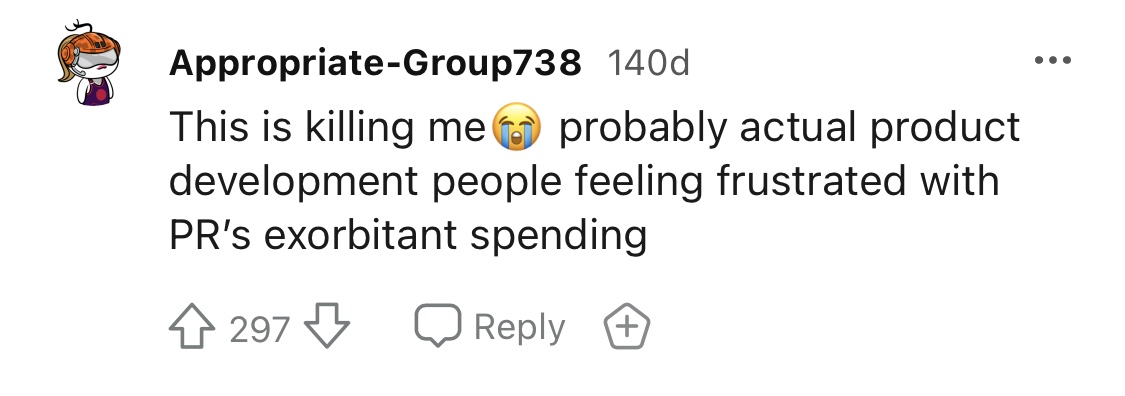Click the 140d timestamp permalink
1125x396 pixels.
pos(649,63)
